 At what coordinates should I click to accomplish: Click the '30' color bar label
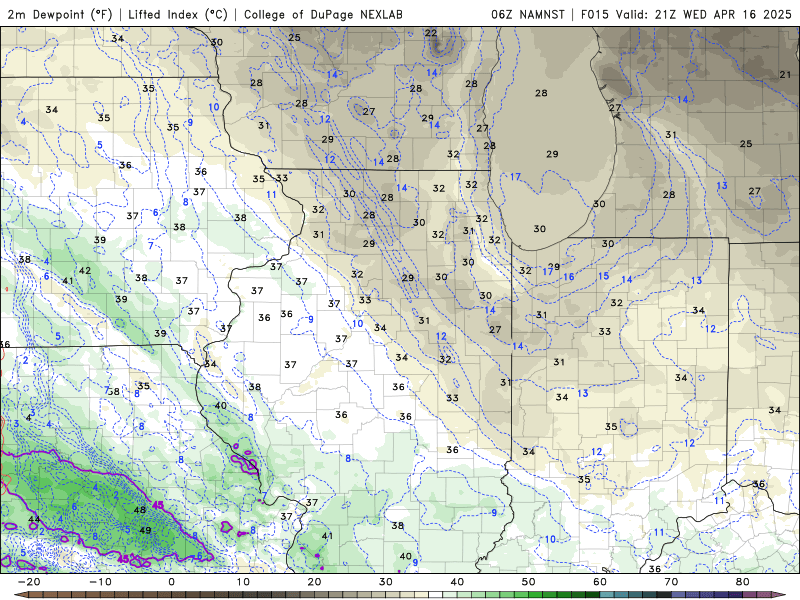[386, 582]
